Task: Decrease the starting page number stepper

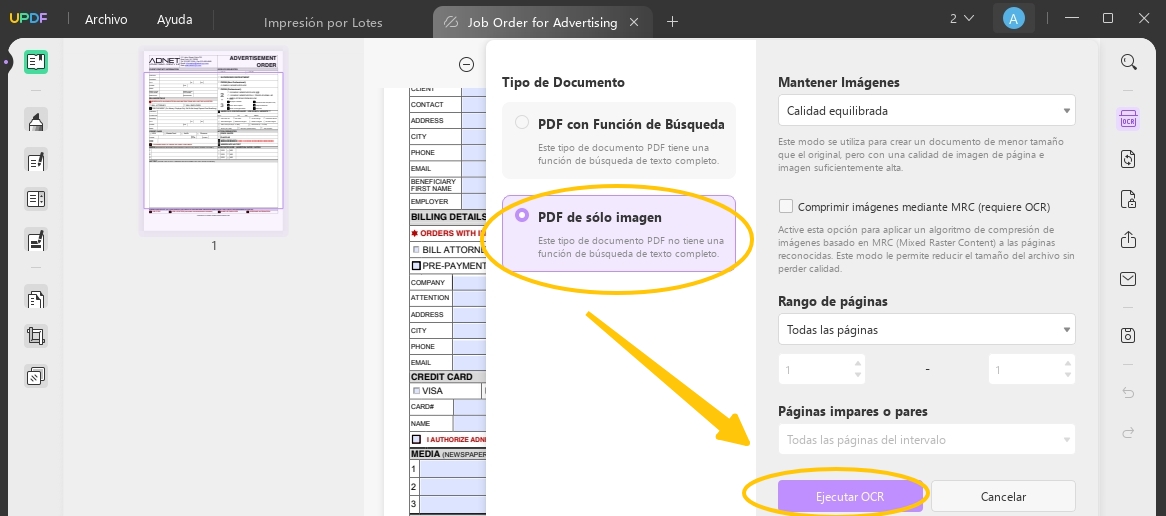Action: pos(858,375)
